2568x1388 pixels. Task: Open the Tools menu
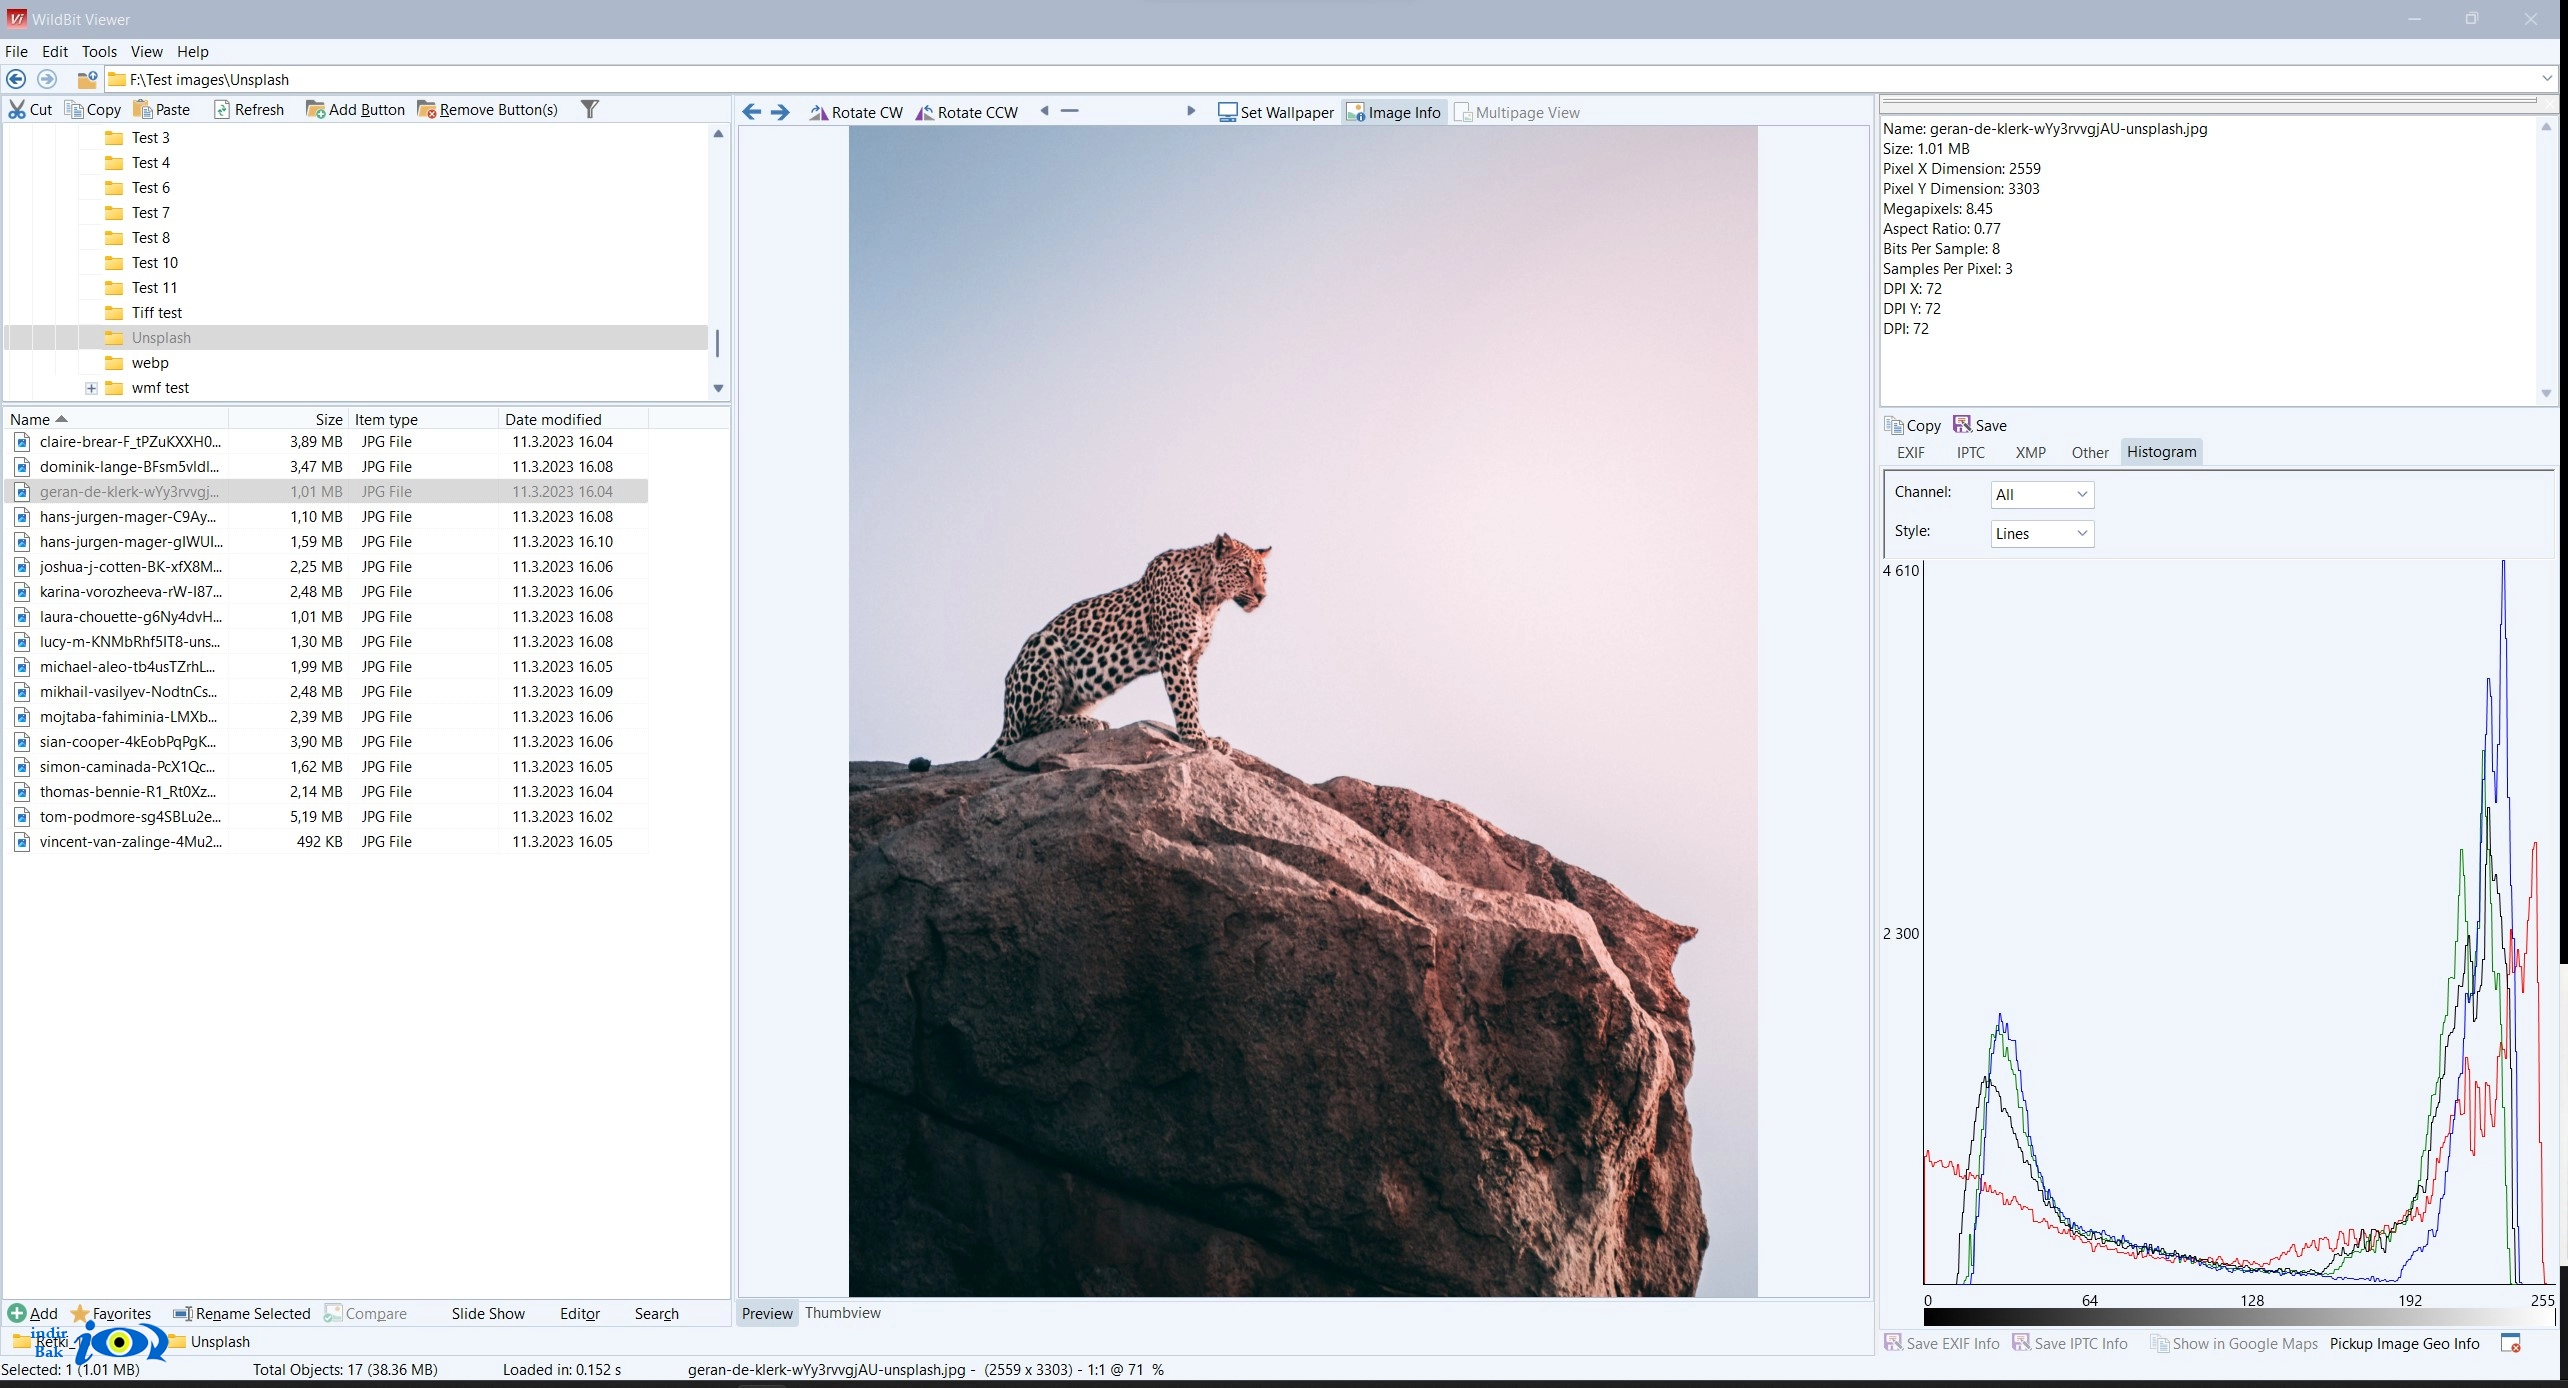99,51
